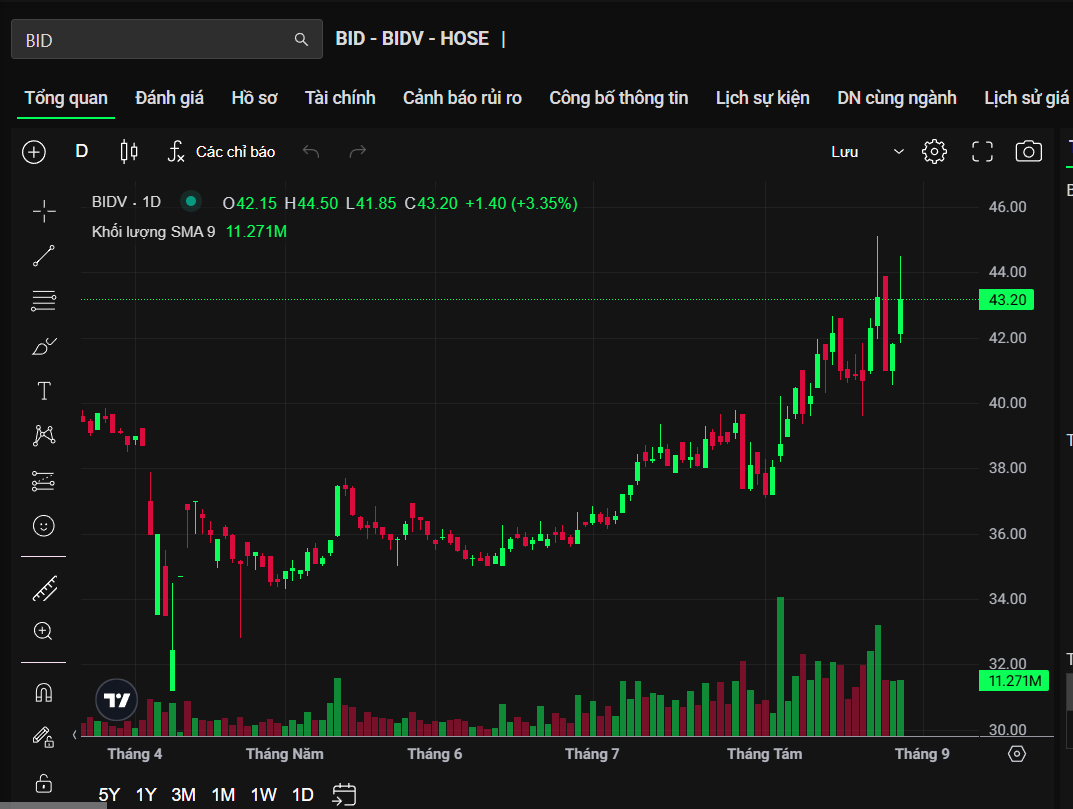
Task: Save the chart layout with Lưu
Action: point(844,152)
